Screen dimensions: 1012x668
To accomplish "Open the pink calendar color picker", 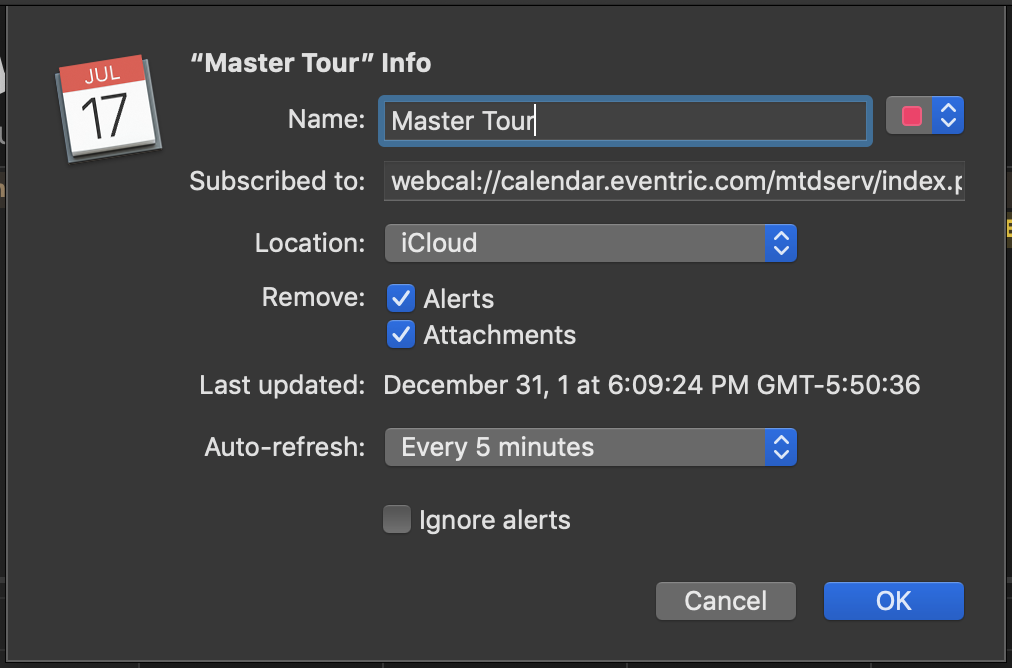I will coord(924,116).
